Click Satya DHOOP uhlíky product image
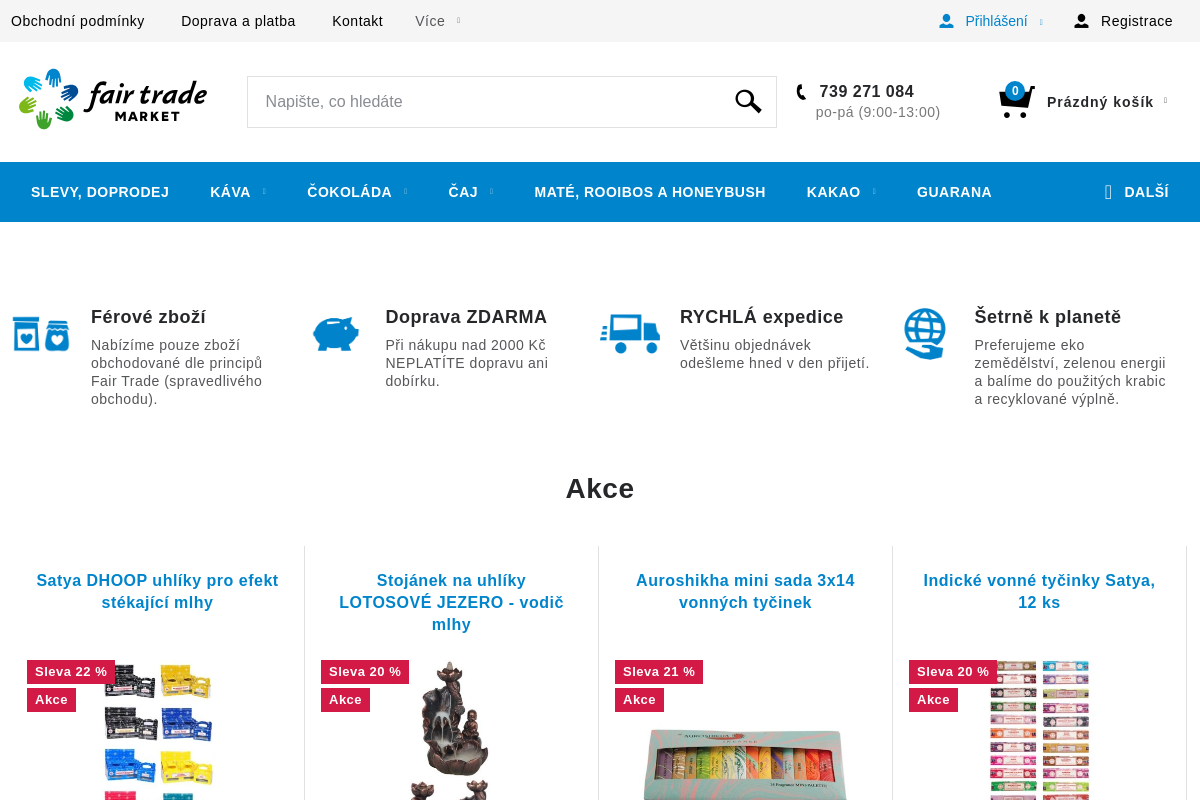 coord(158,730)
